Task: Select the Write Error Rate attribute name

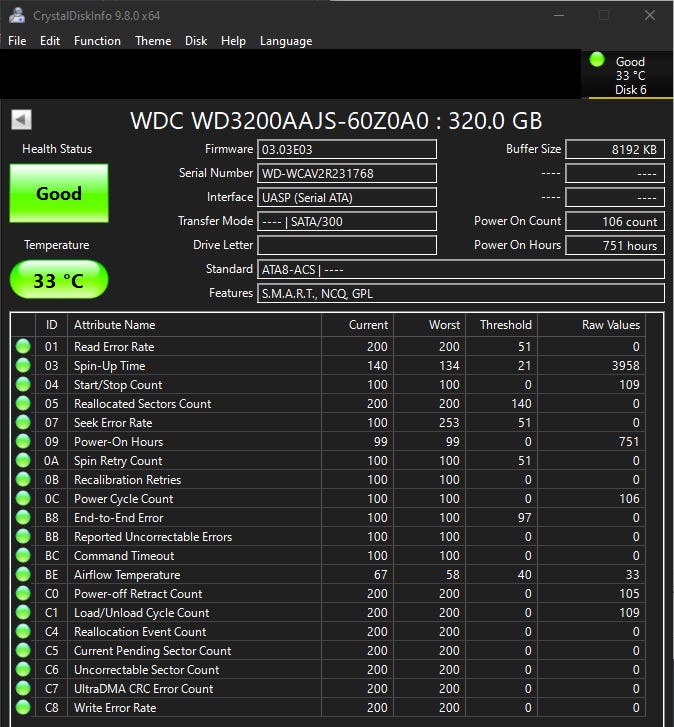Action: tap(115, 708)
